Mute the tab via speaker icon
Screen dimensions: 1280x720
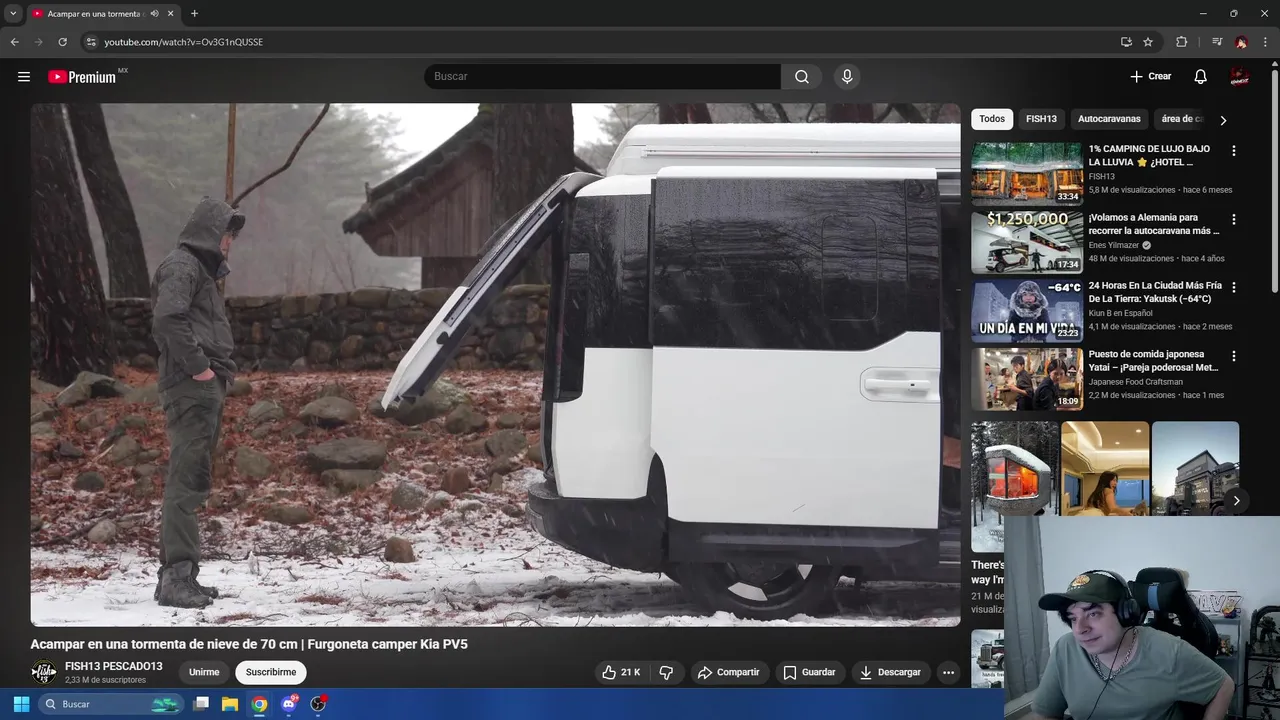[154, 14]
